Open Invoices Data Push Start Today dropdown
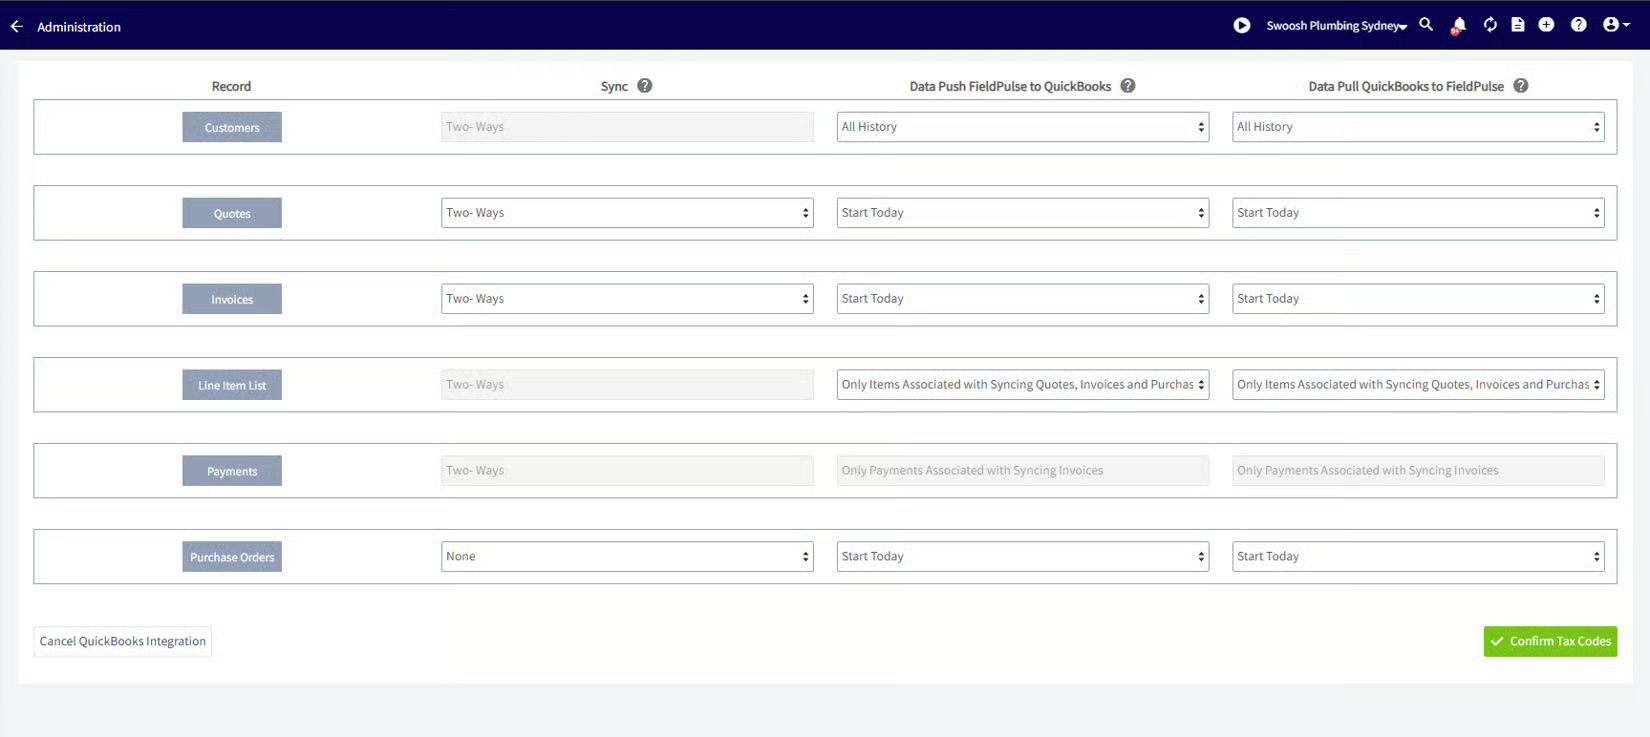The width and height of the screenshot is (1650, 737). click(x=1023, y=299)
